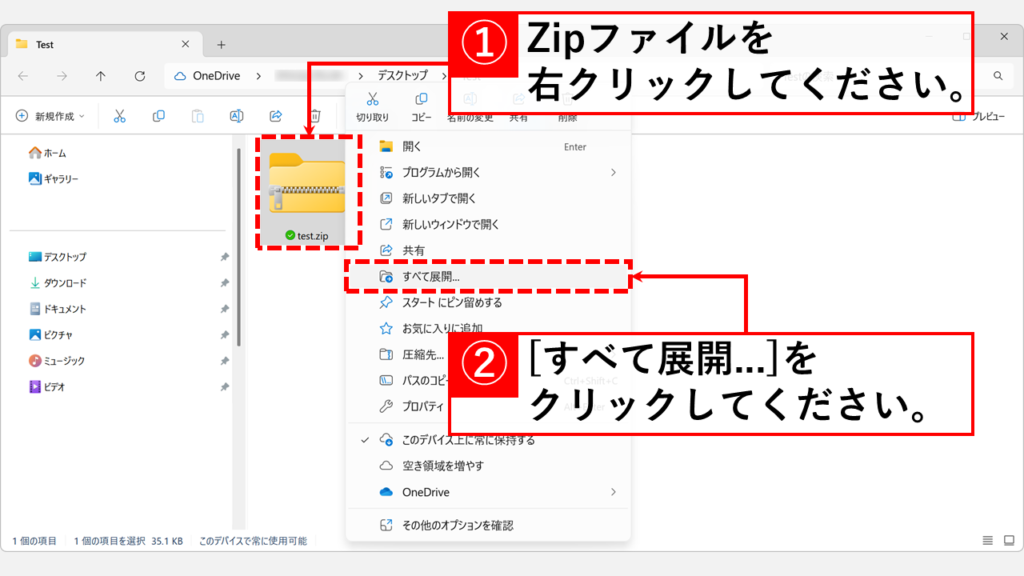Click the navigation pane scrollbar
The height and width of the screenshot is (576, 1024).
pos(239,248)
